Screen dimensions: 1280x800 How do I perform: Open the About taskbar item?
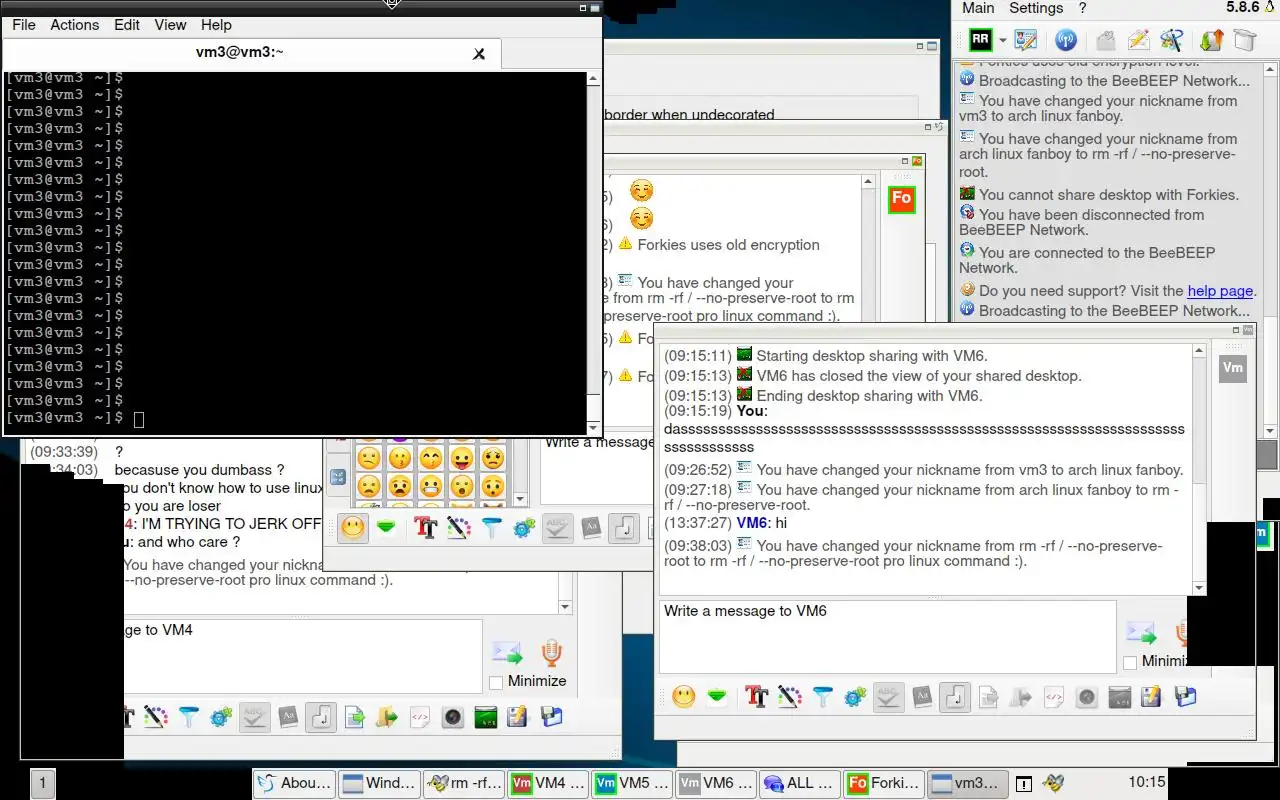(293, 783)
